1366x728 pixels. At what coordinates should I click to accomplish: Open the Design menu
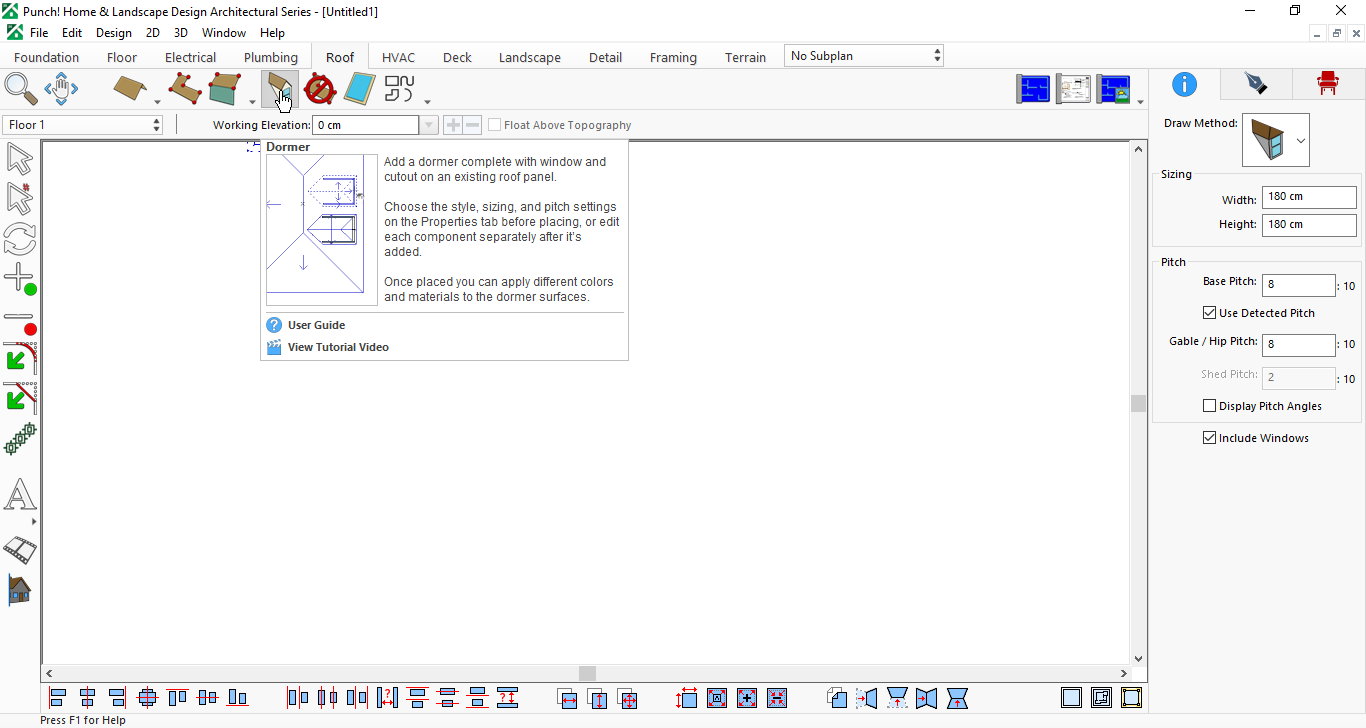tap(114, 33)
